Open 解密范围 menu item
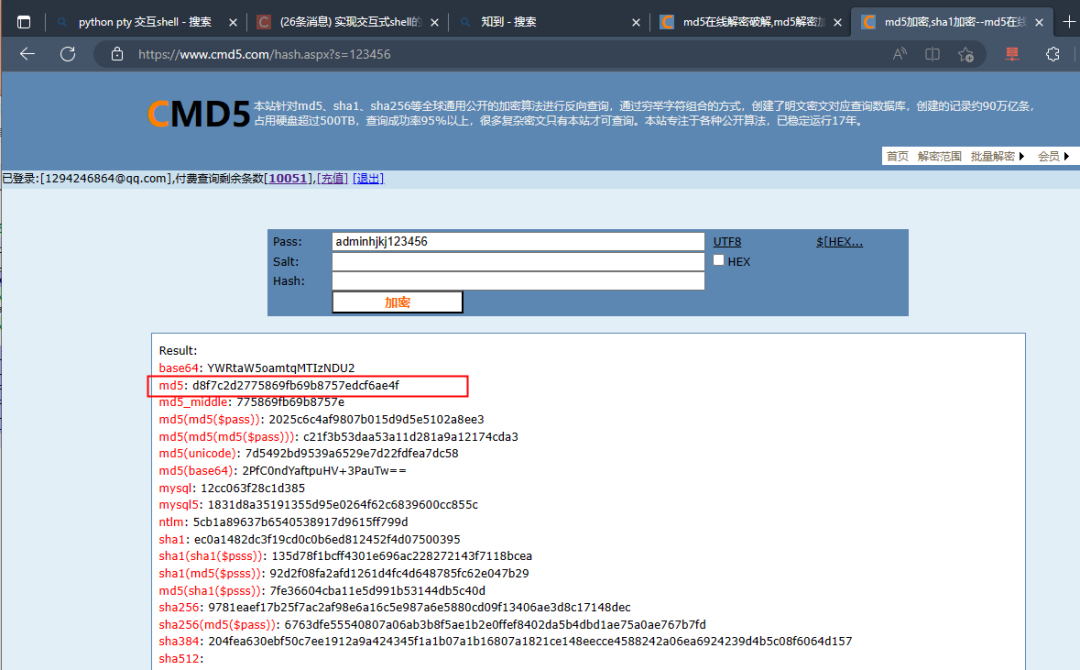Screen dimensions: 1080x670 coord(939,156)
